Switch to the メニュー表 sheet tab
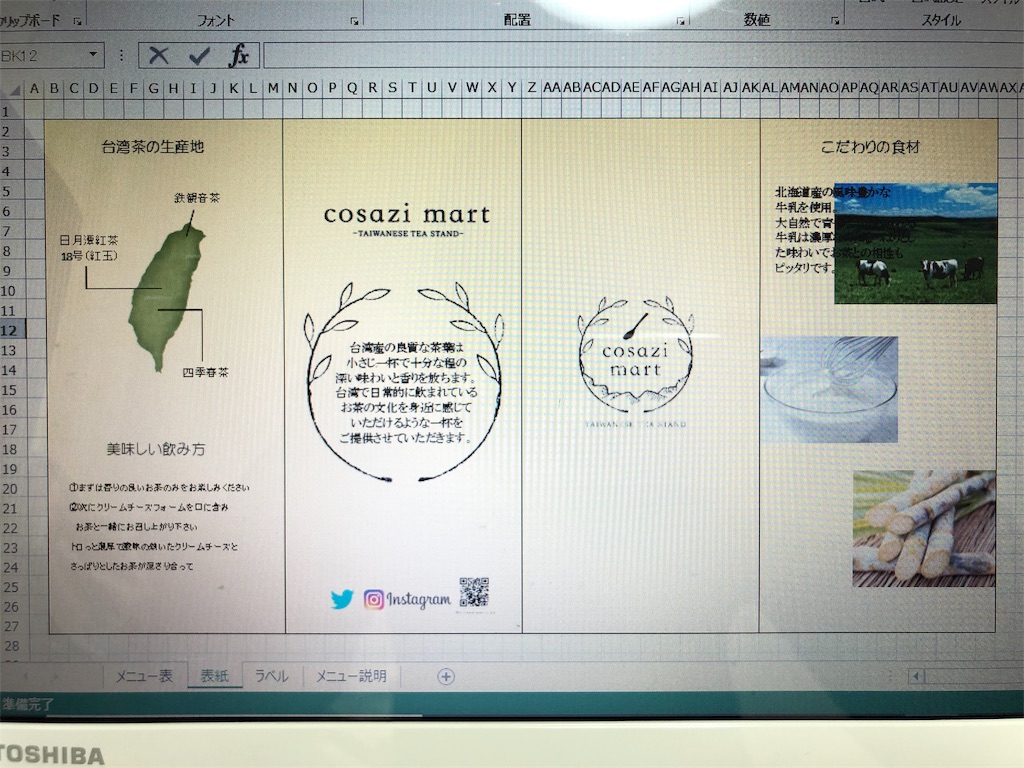 click(x=144, y=676)
